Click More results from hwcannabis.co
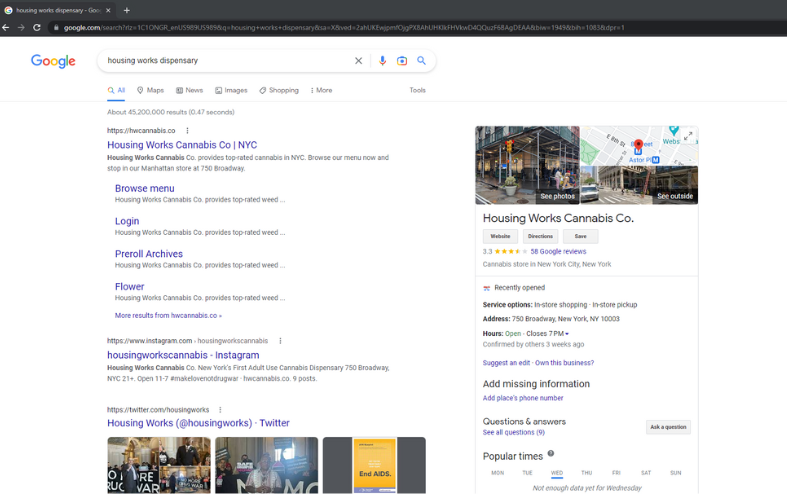The width and height of the screenshot is (787, 494). click(x=168, y=316)
